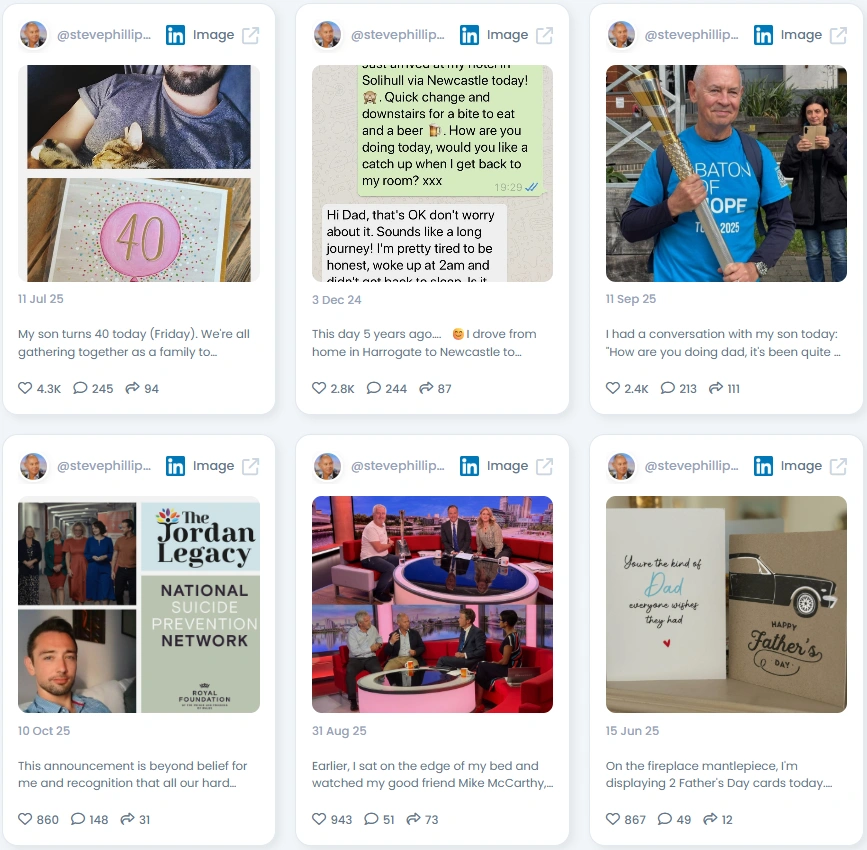Screen dimensions: 867x850
Task: Open external link on 11 Jul 25 post
Action: pos(250,35)
